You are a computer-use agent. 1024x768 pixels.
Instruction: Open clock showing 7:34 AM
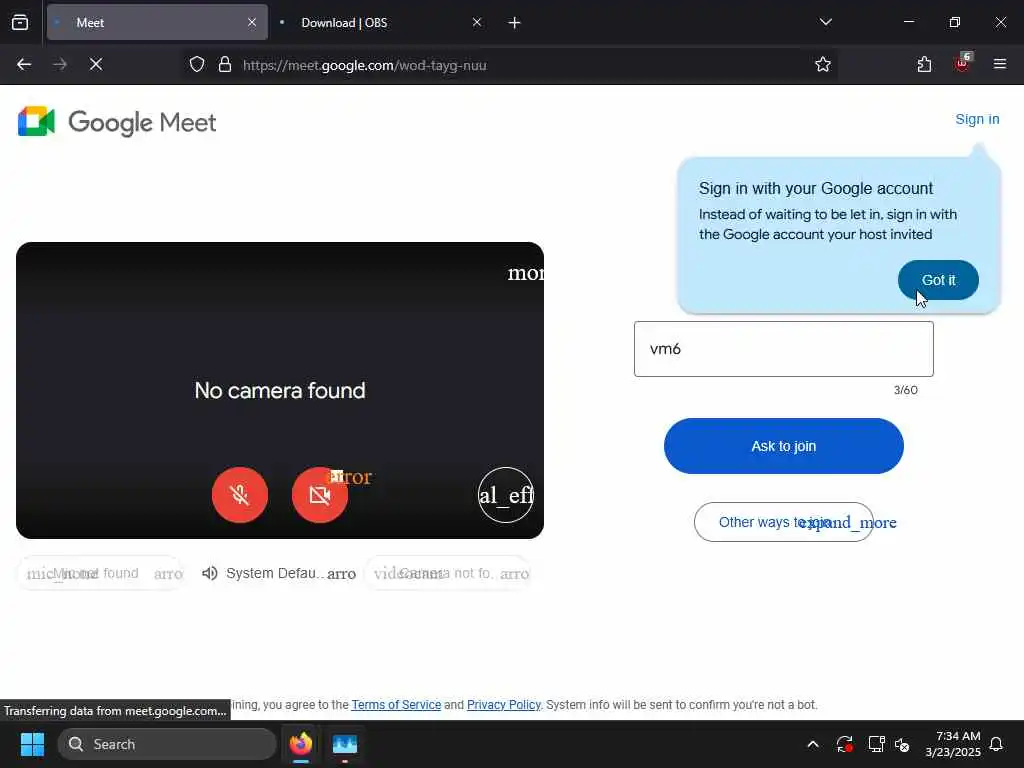click(x=952, y=744)
